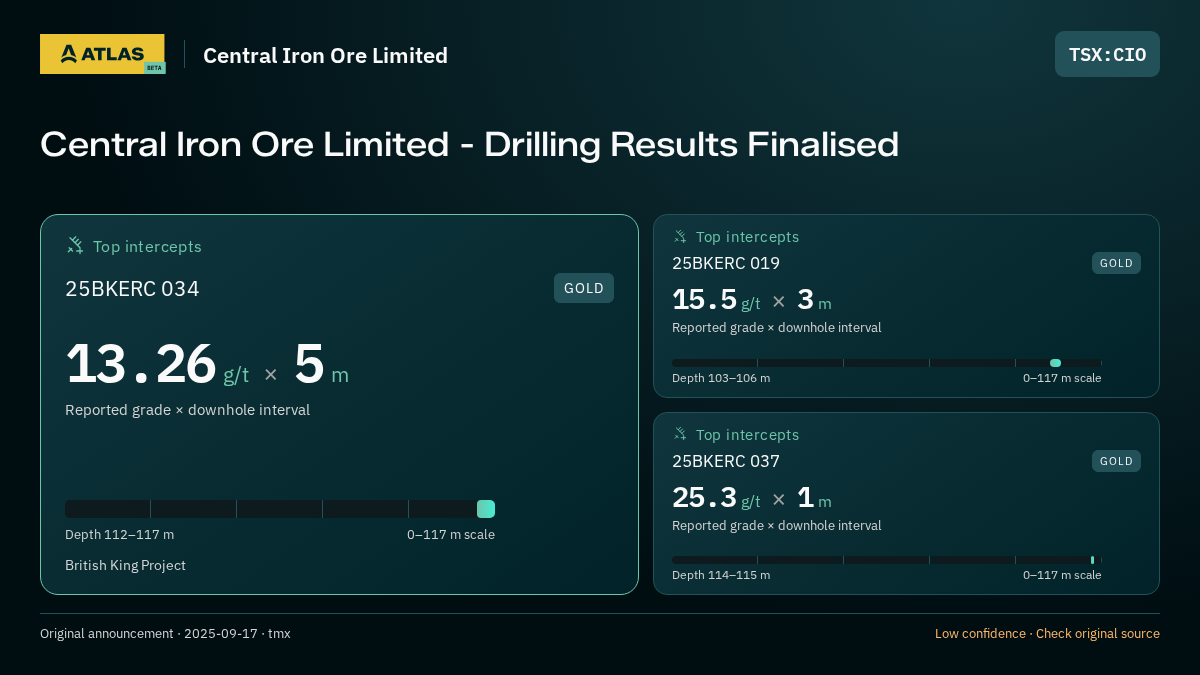1200x675 pixels.
Task: Click the 'Drilling Results Finalised' headline
Action: [691, 144]
